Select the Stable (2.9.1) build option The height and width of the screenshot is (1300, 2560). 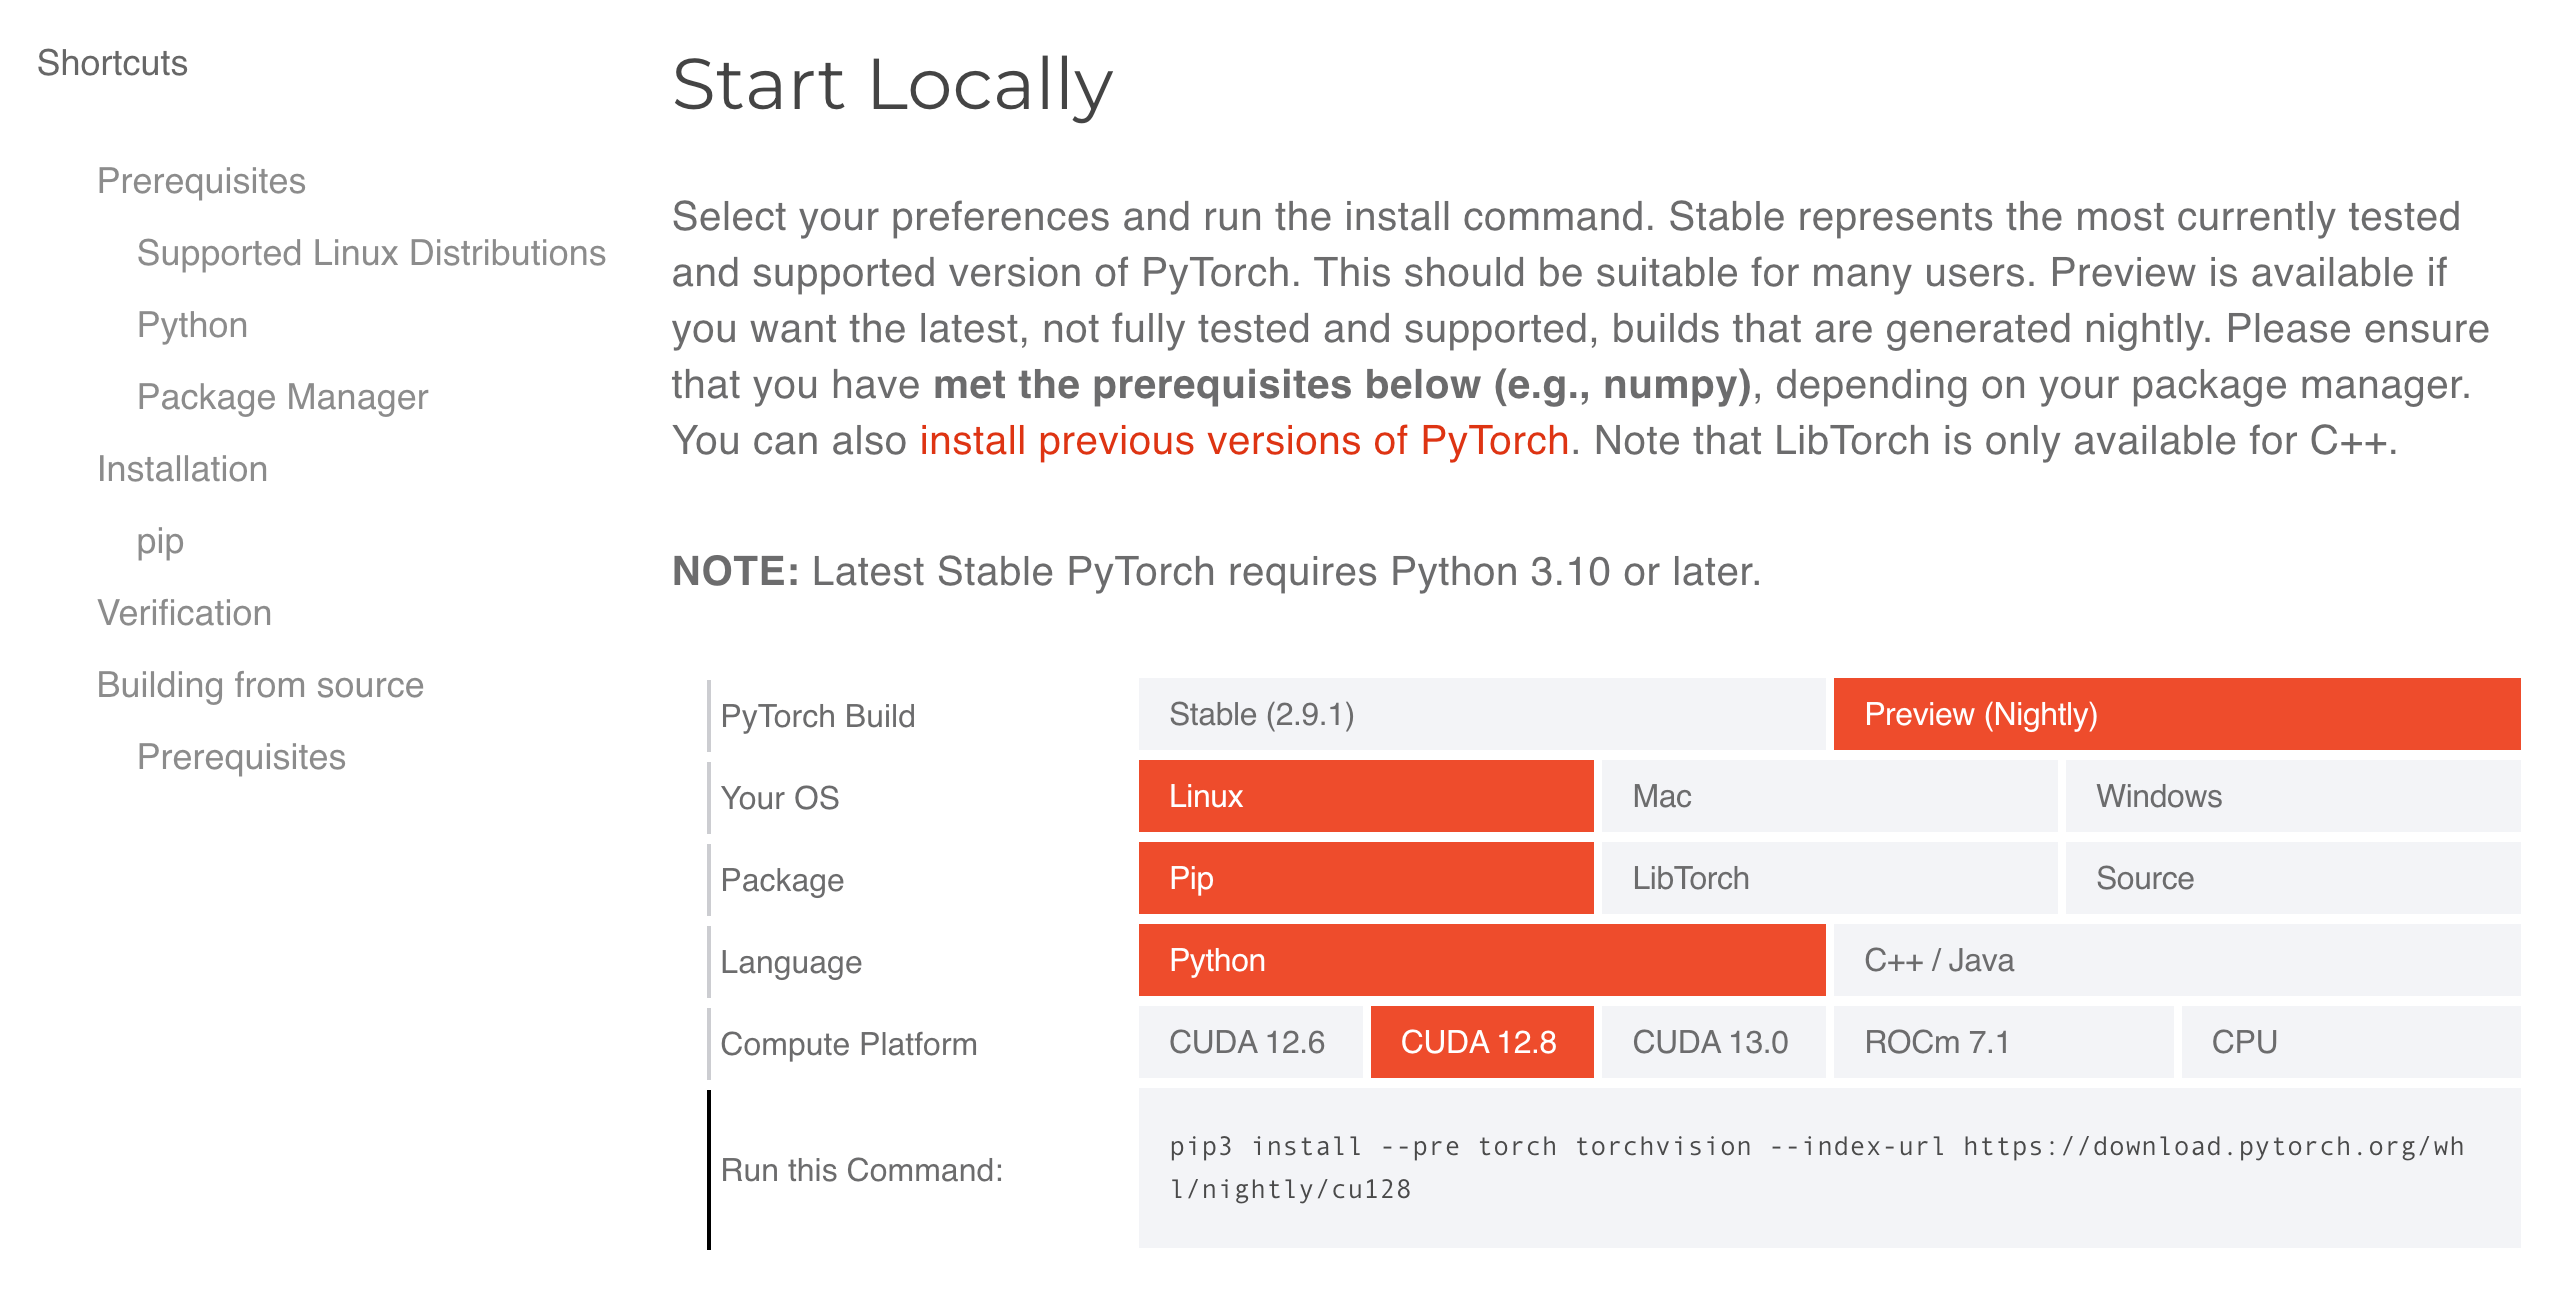coord(1481,714)
